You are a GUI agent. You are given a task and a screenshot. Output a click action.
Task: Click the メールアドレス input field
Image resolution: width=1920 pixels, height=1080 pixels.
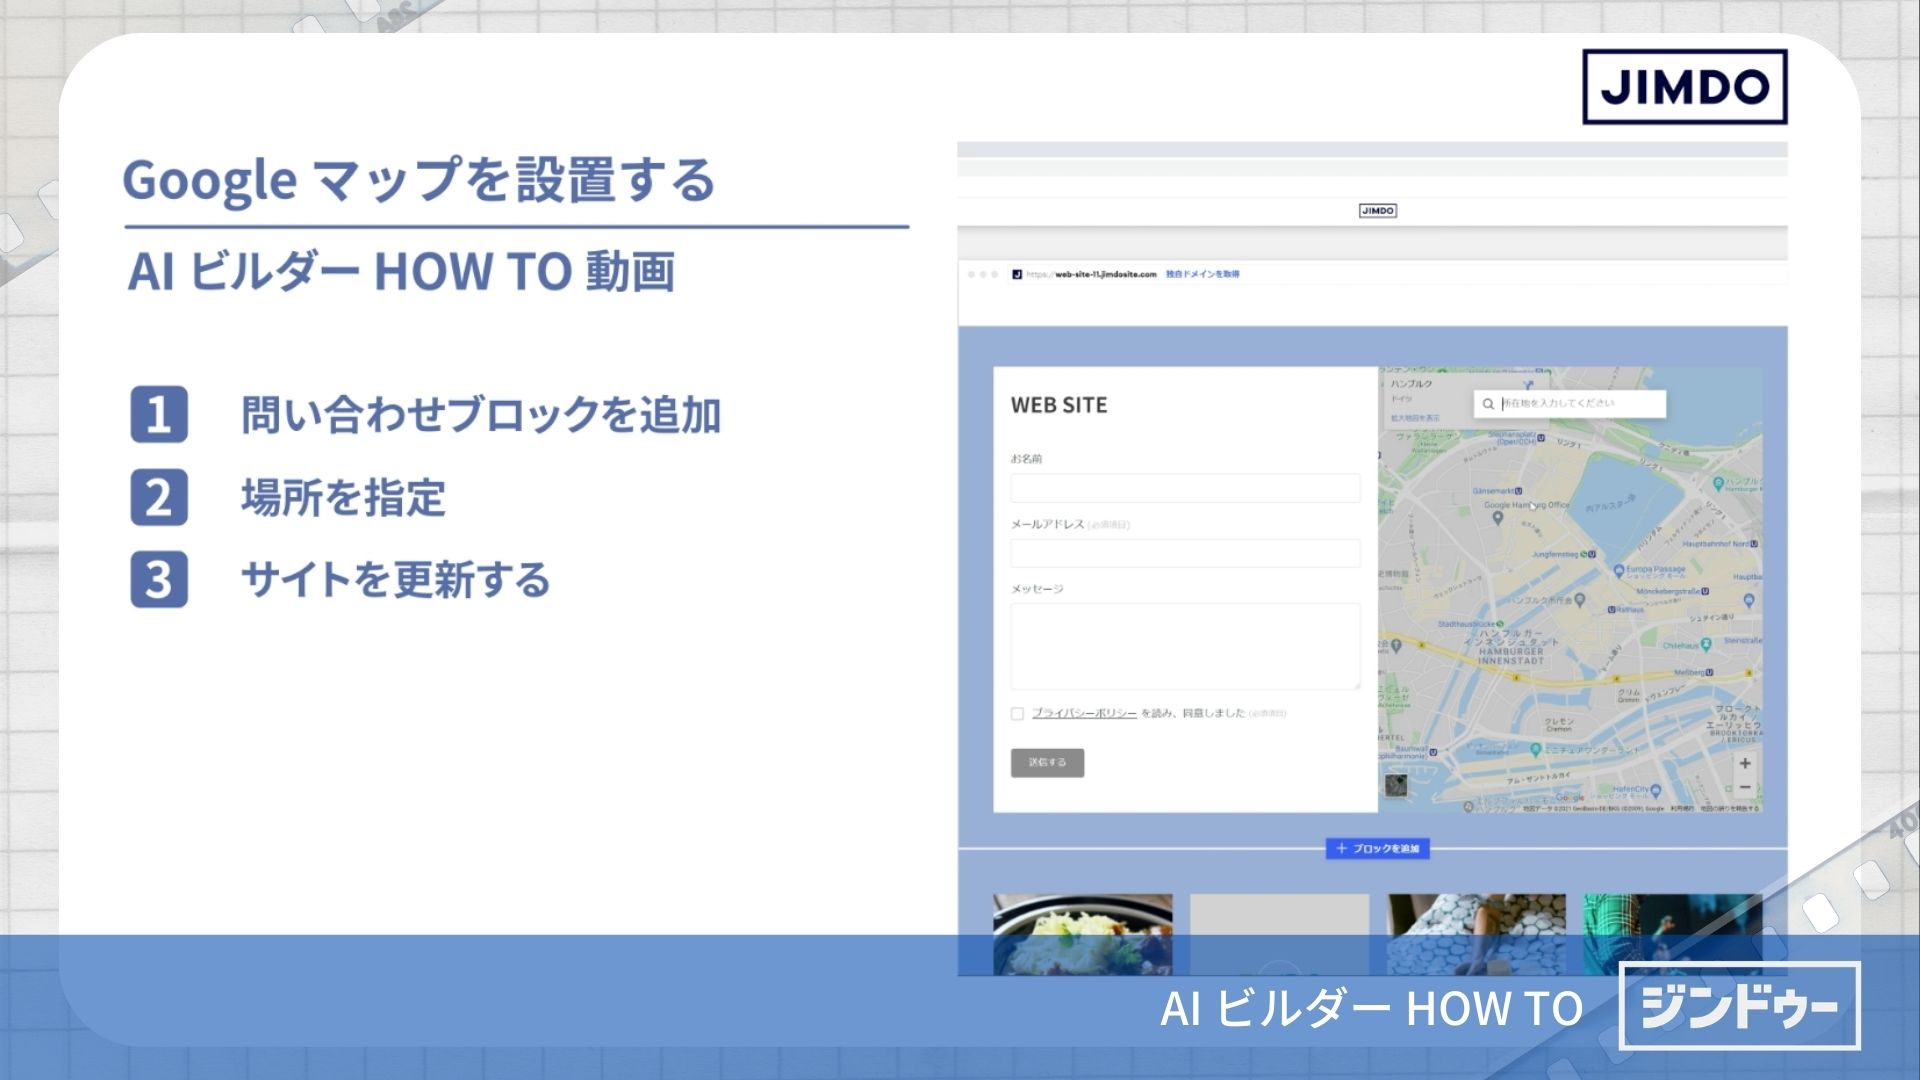pyautogui.click(x=1185, y=553)
